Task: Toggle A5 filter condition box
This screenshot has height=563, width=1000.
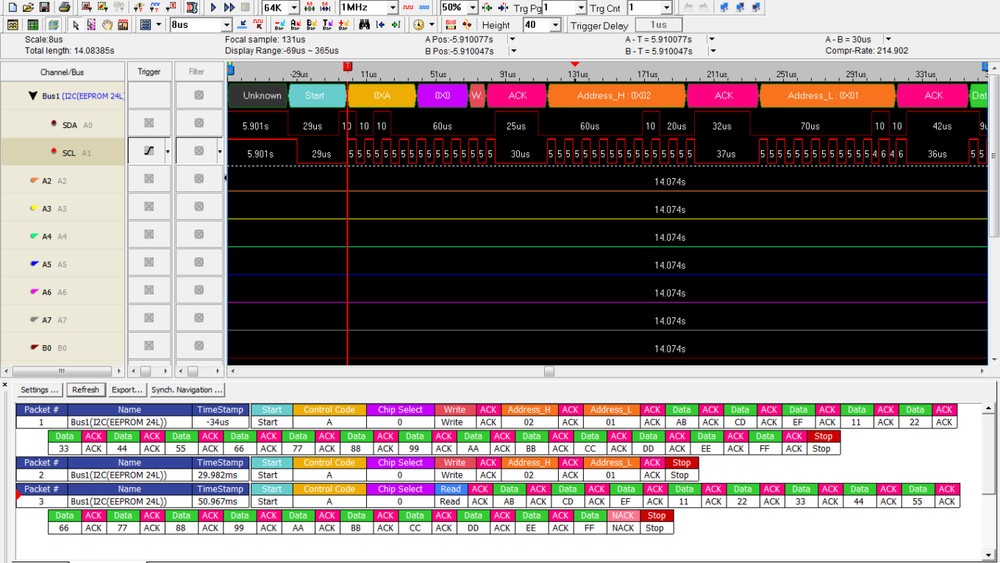Action: [199, 262]
